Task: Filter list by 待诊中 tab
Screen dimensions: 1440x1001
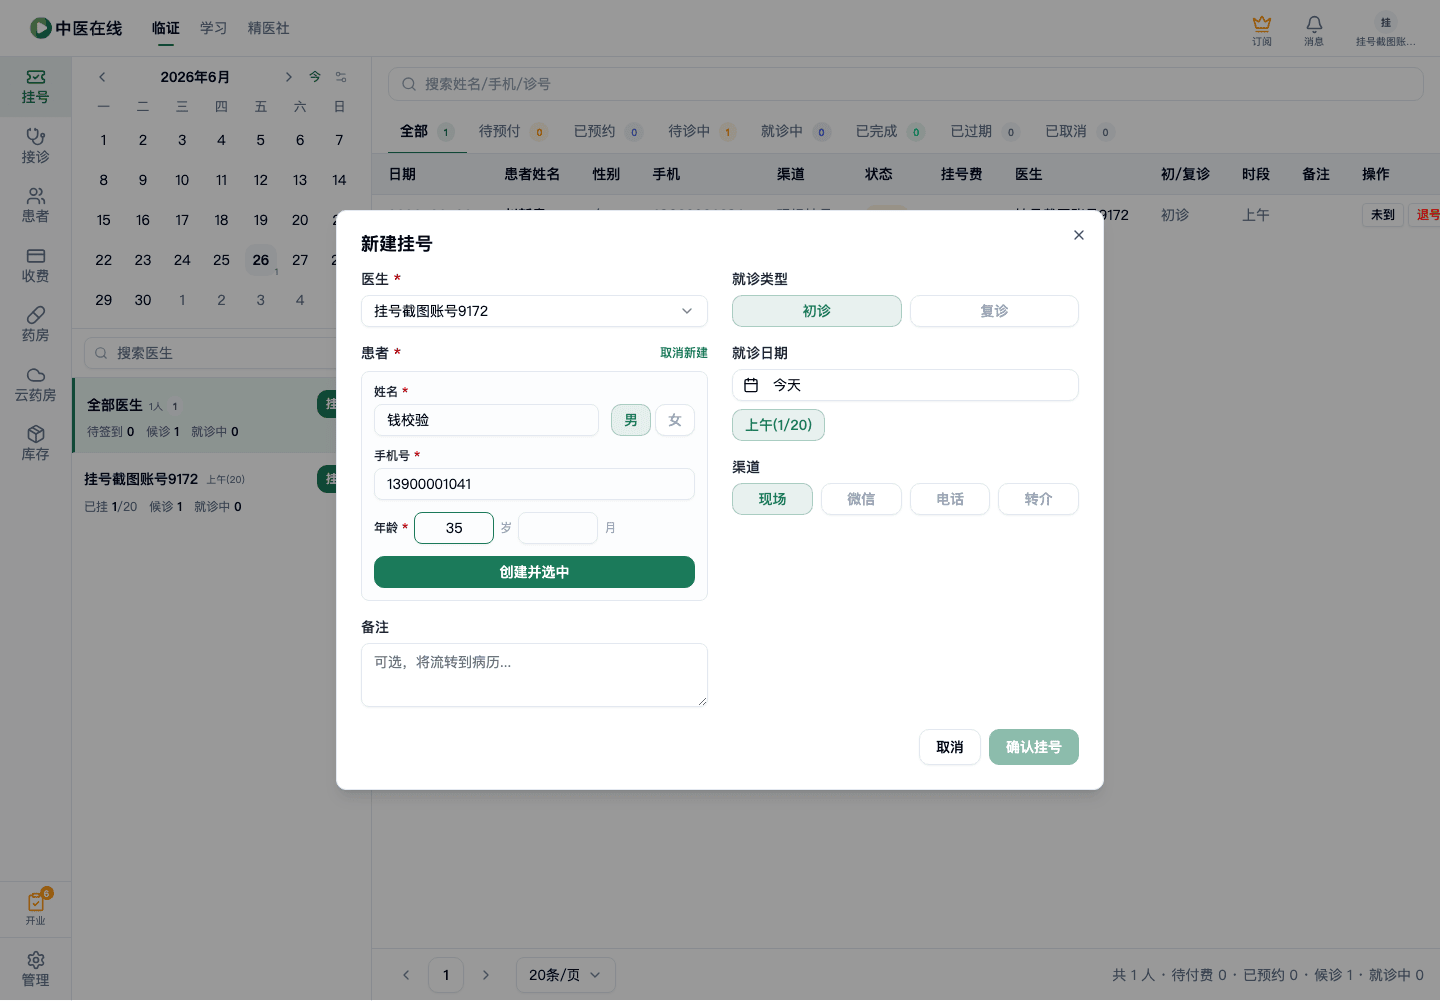Action: click(x=701, y=132)
